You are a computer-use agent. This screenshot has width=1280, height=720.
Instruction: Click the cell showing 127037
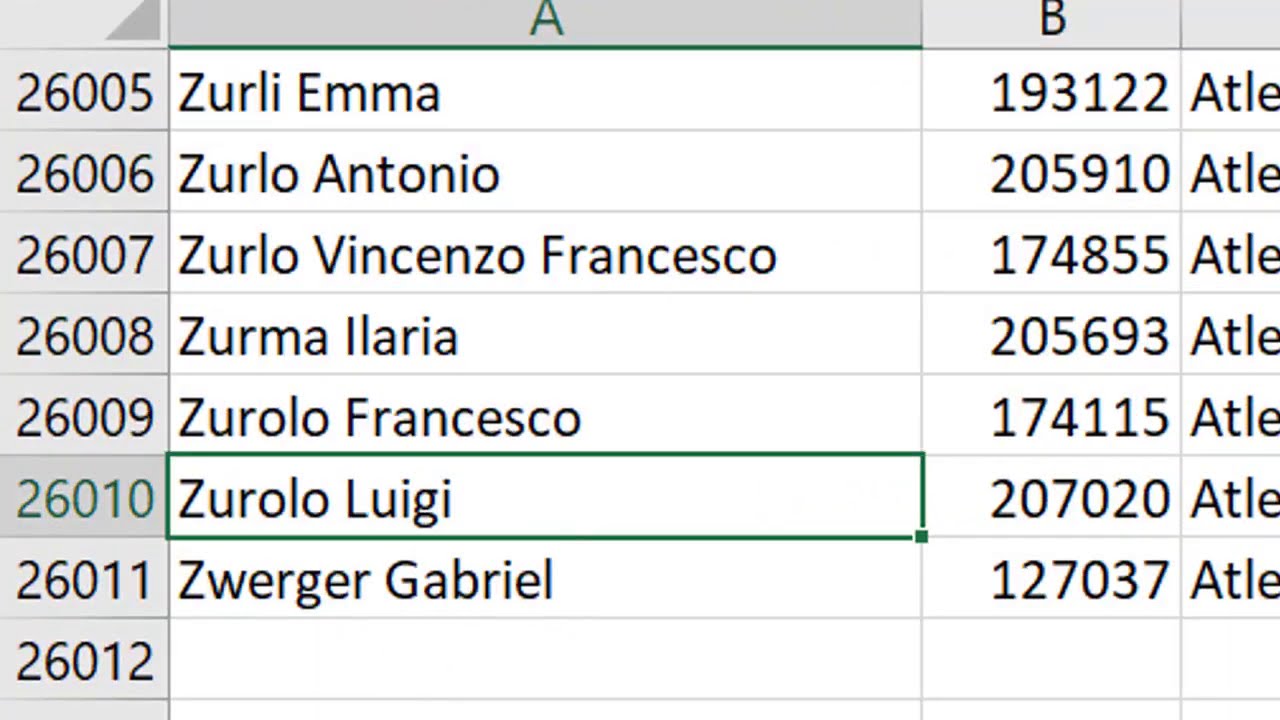[1051, 580]
